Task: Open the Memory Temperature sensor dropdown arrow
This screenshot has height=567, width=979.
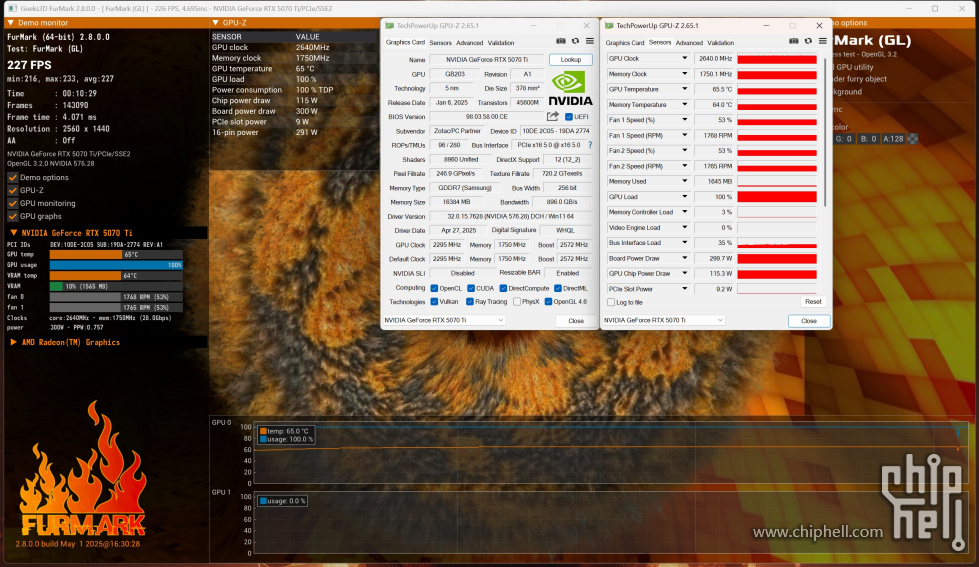Action: pos(684,104)
